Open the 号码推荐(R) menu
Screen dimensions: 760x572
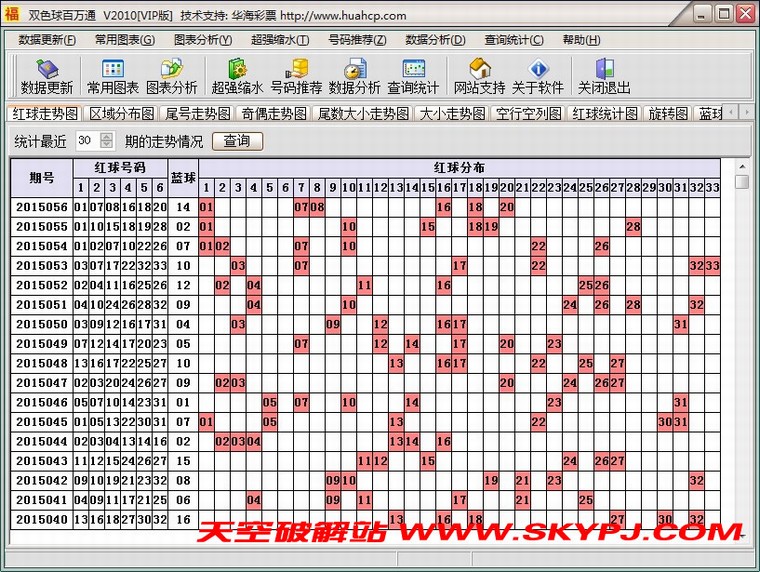(x=357, y=40)
